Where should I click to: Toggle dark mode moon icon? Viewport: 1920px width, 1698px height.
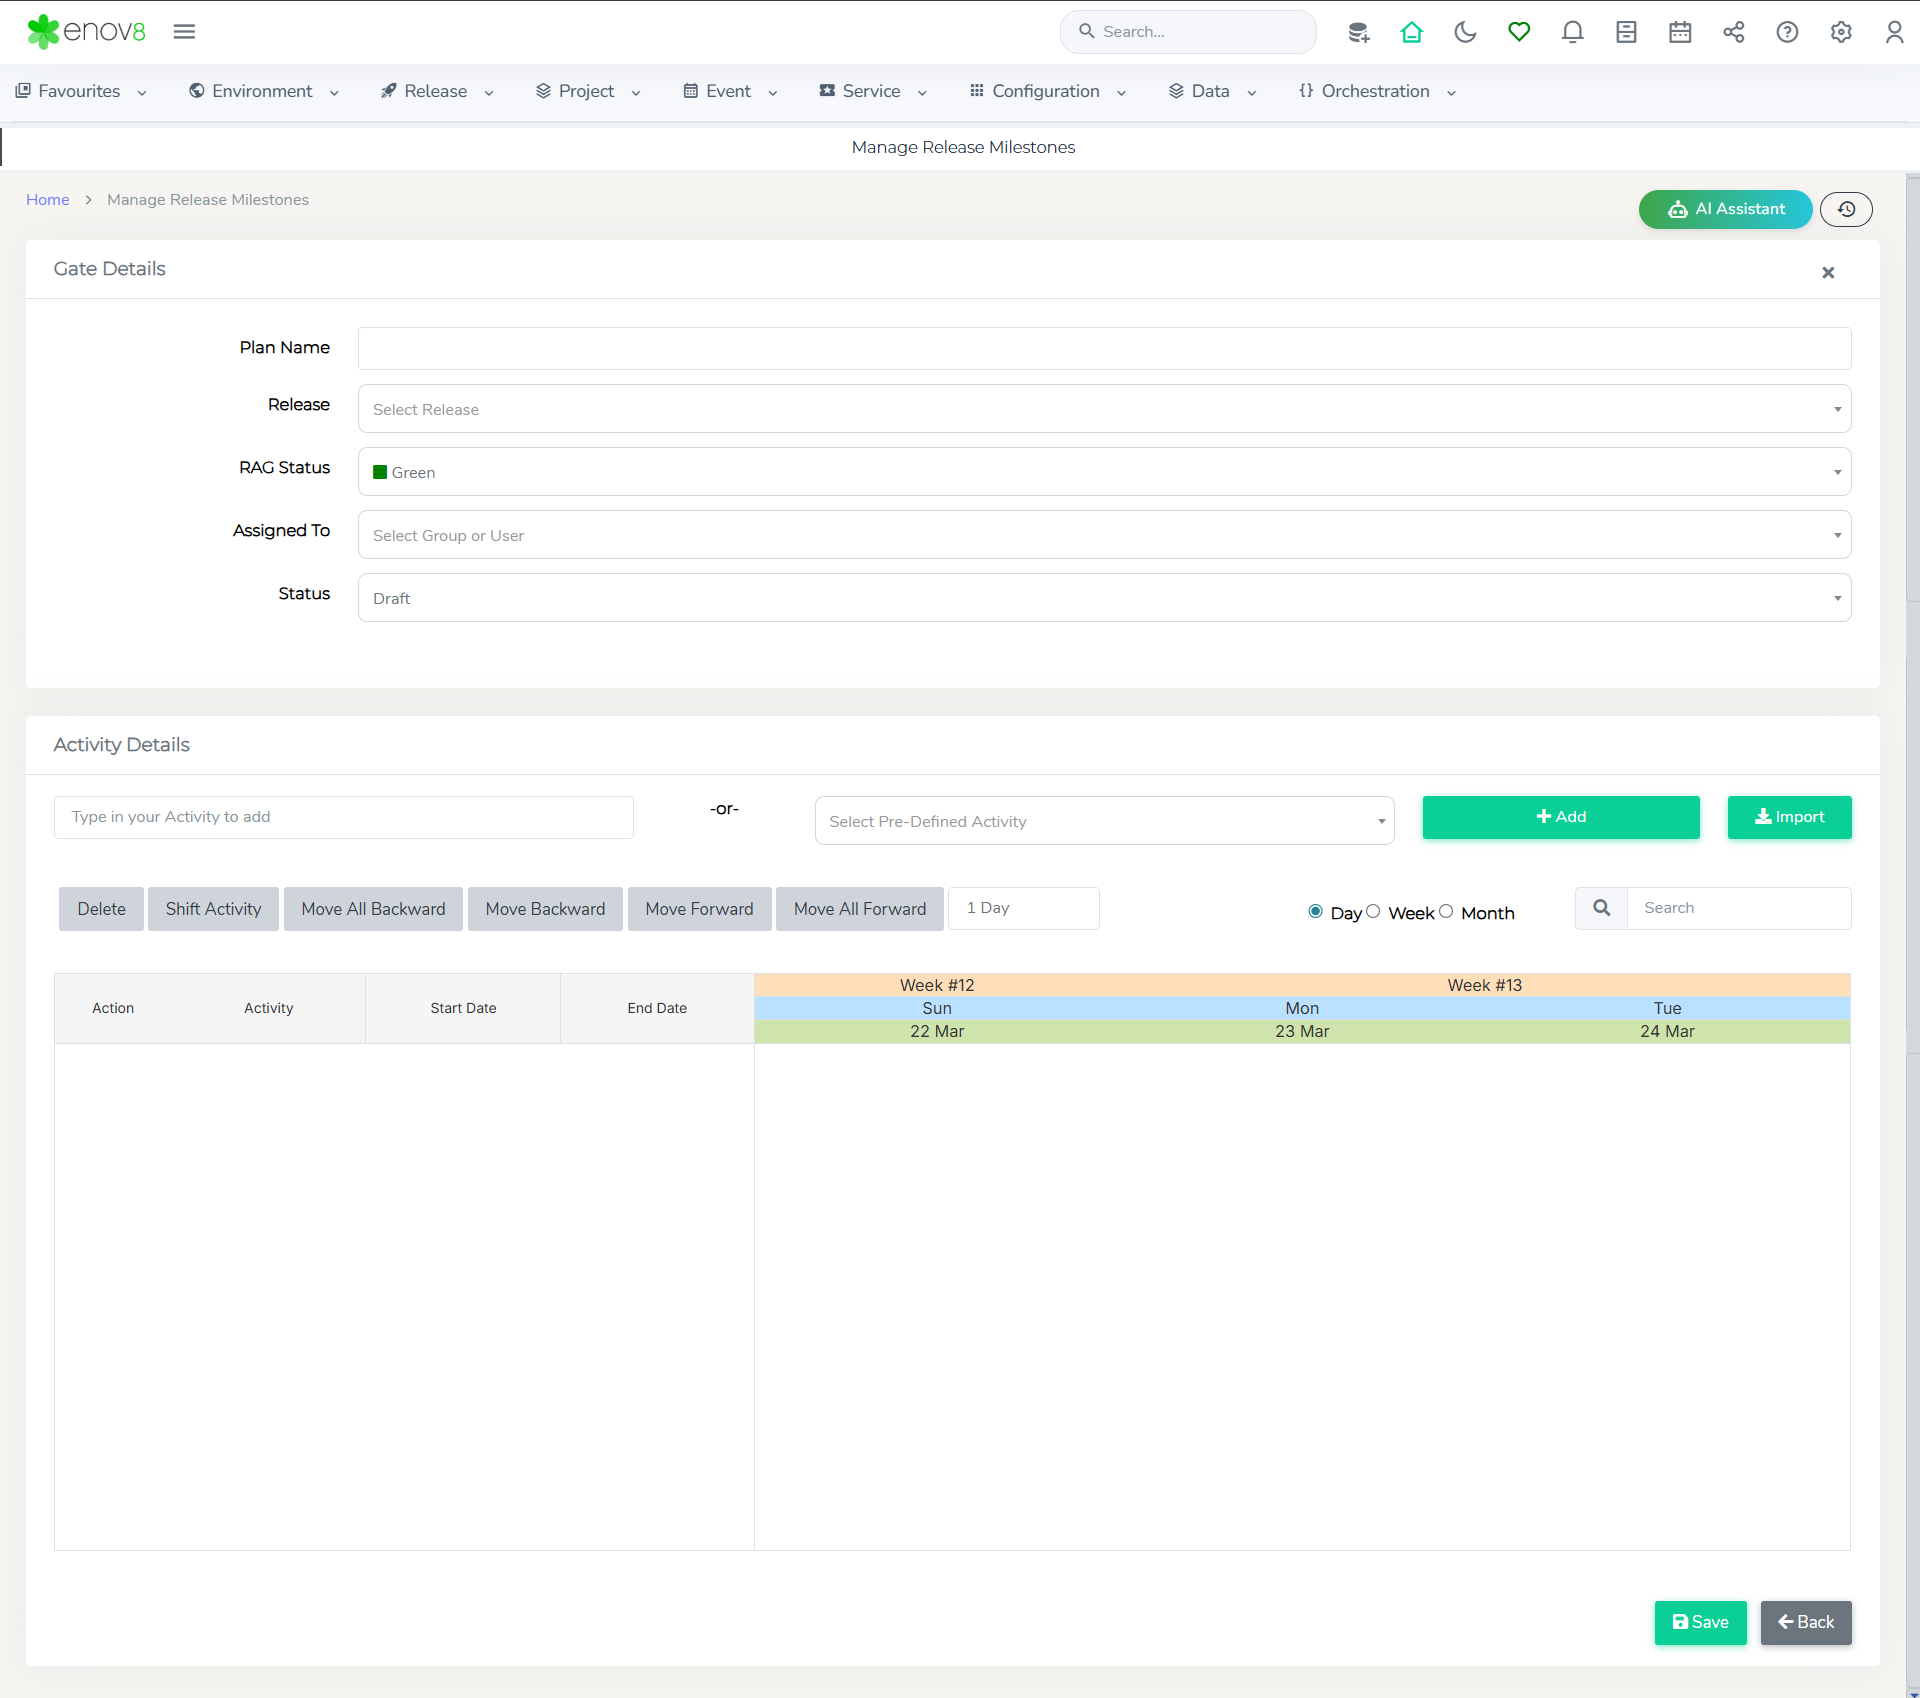click(1465, 32)
